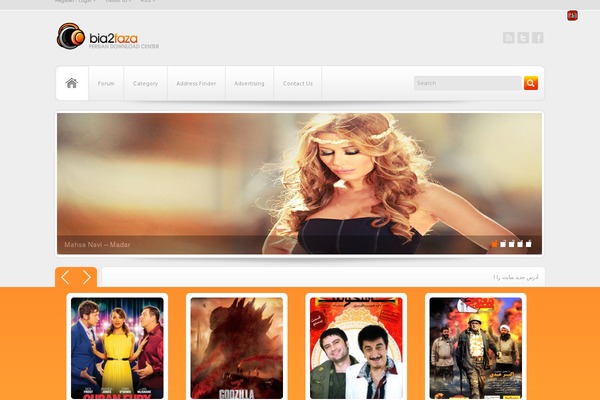The width and height of the screenshot is (600, 400).
Task: Open the RSS feed icon
Action: pyautogui.click(x=509, y=38)
